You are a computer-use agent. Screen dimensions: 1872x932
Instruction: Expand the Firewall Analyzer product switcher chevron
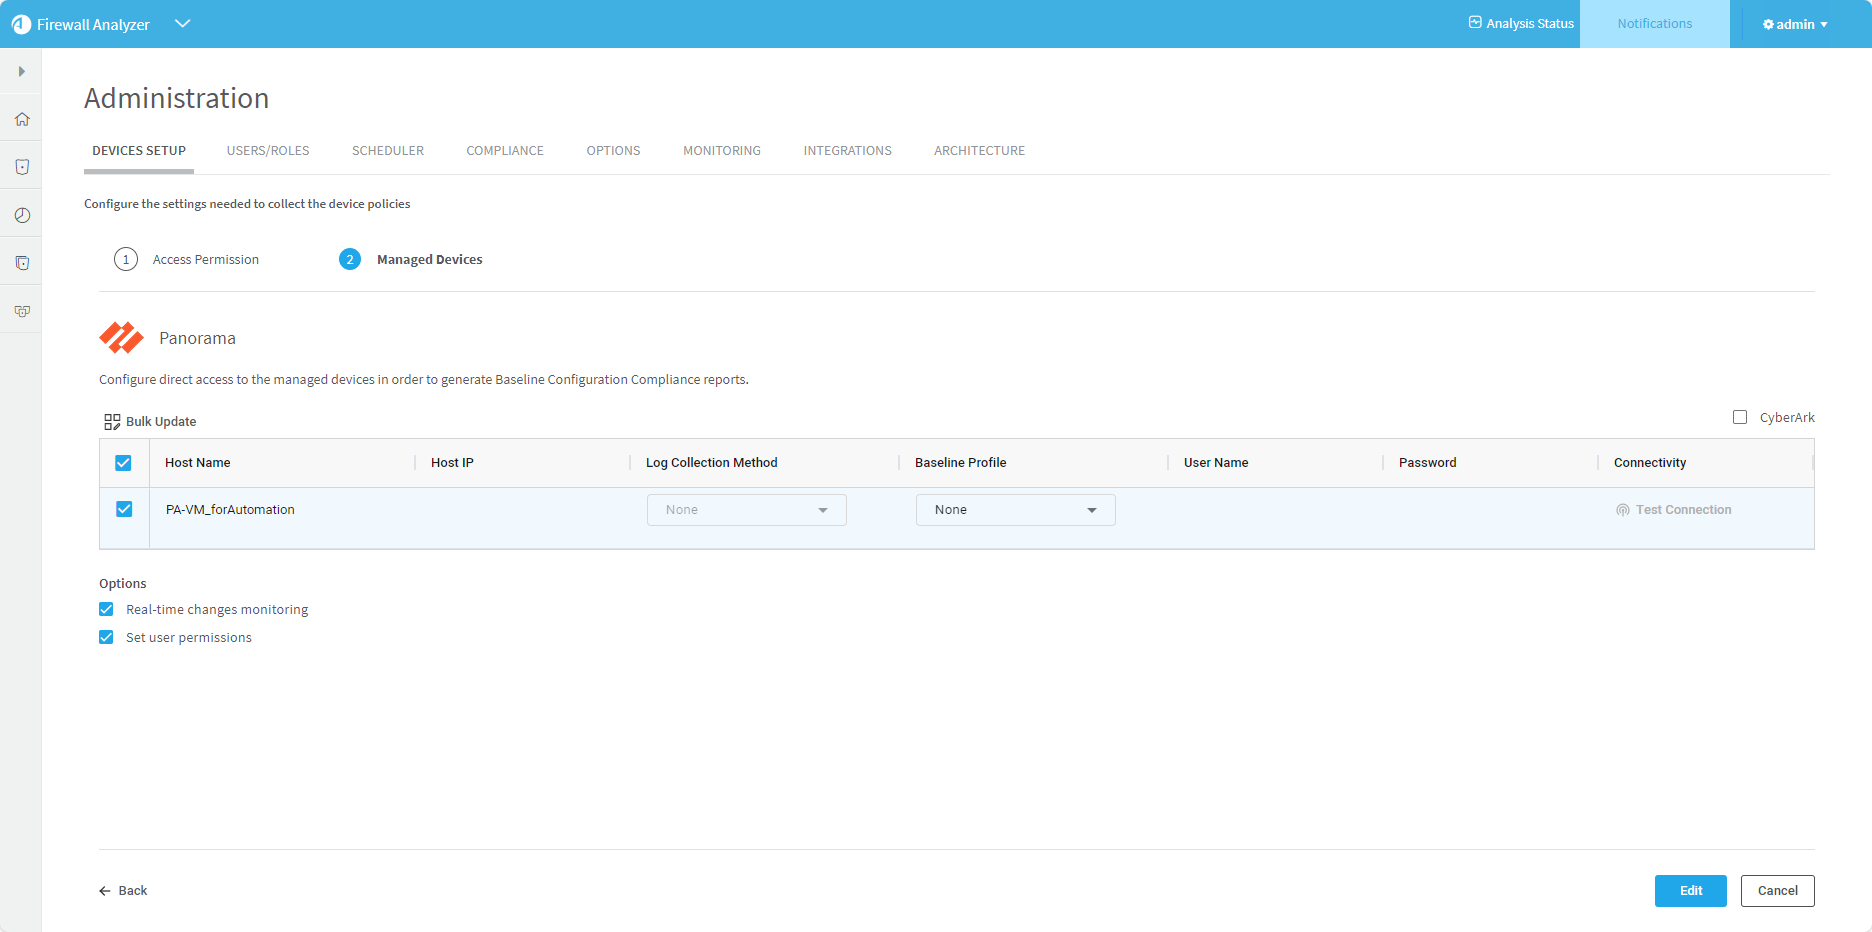(182, 24)
